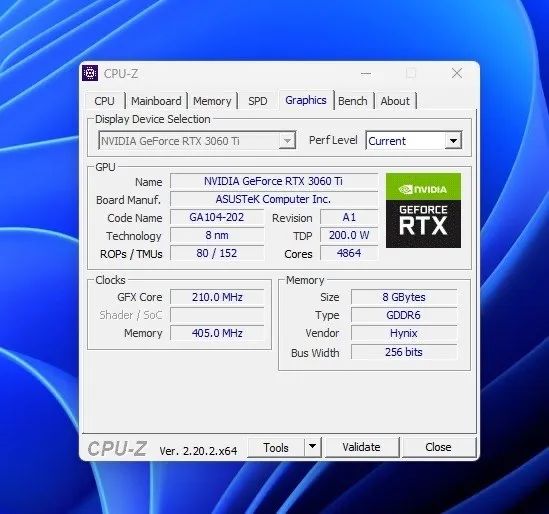Click the TDP 200.0 W value
The image size is (549, 514).
[x=349, y=235]
